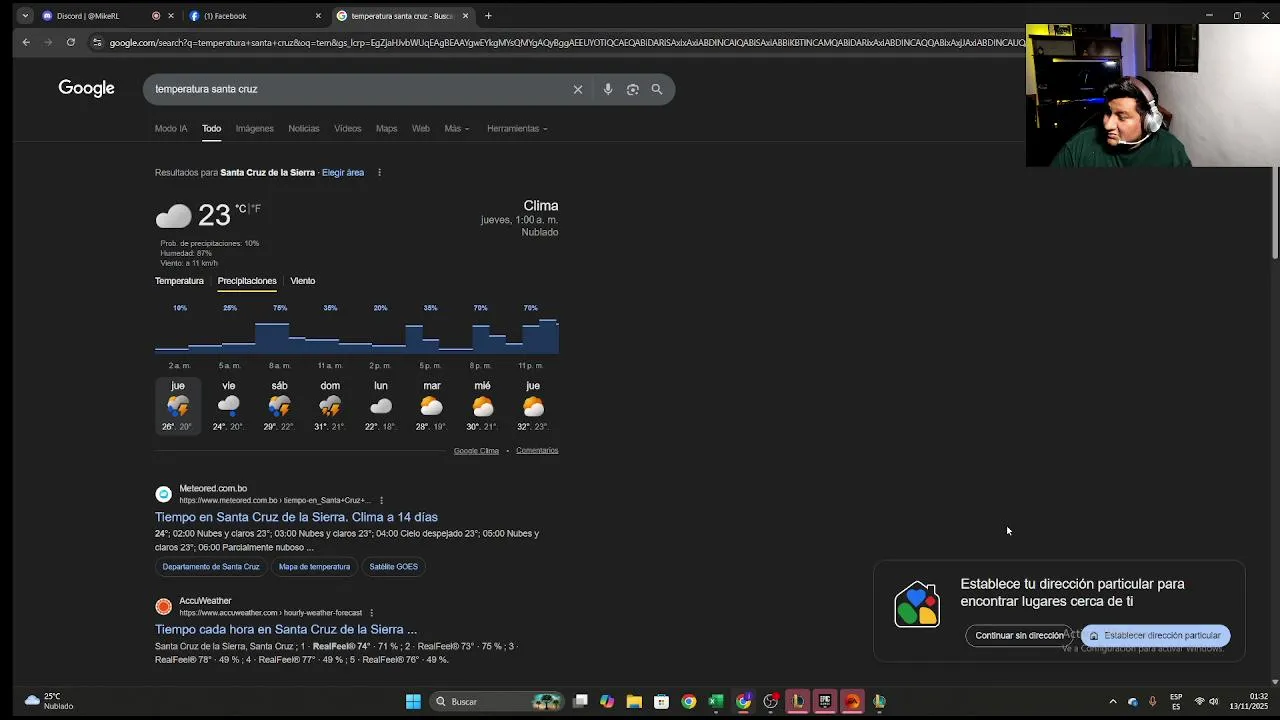The image size is (1280, 720).
Task: Select Monday (lun) forecast day
Action: [380, 405]
